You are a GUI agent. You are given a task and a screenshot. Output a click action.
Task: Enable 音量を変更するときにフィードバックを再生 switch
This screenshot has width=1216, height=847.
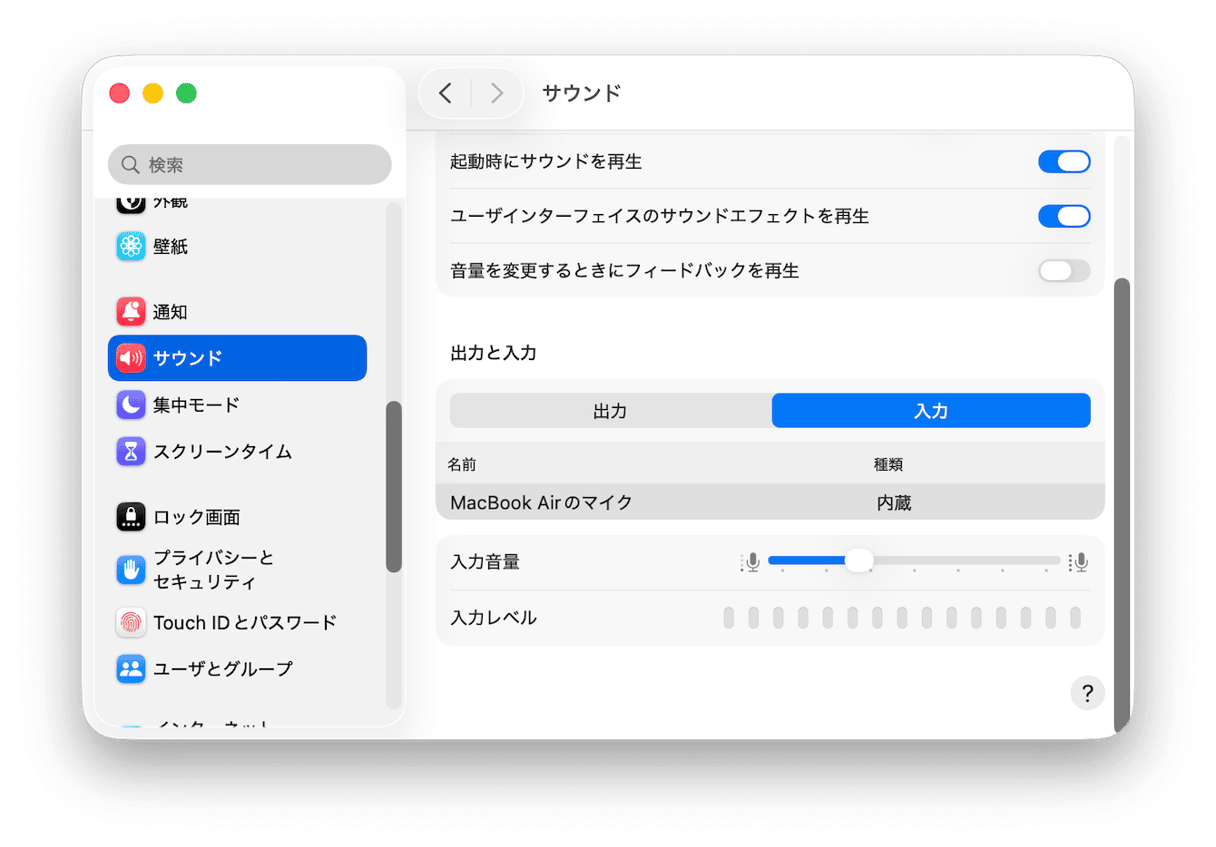coord(1064,270)
